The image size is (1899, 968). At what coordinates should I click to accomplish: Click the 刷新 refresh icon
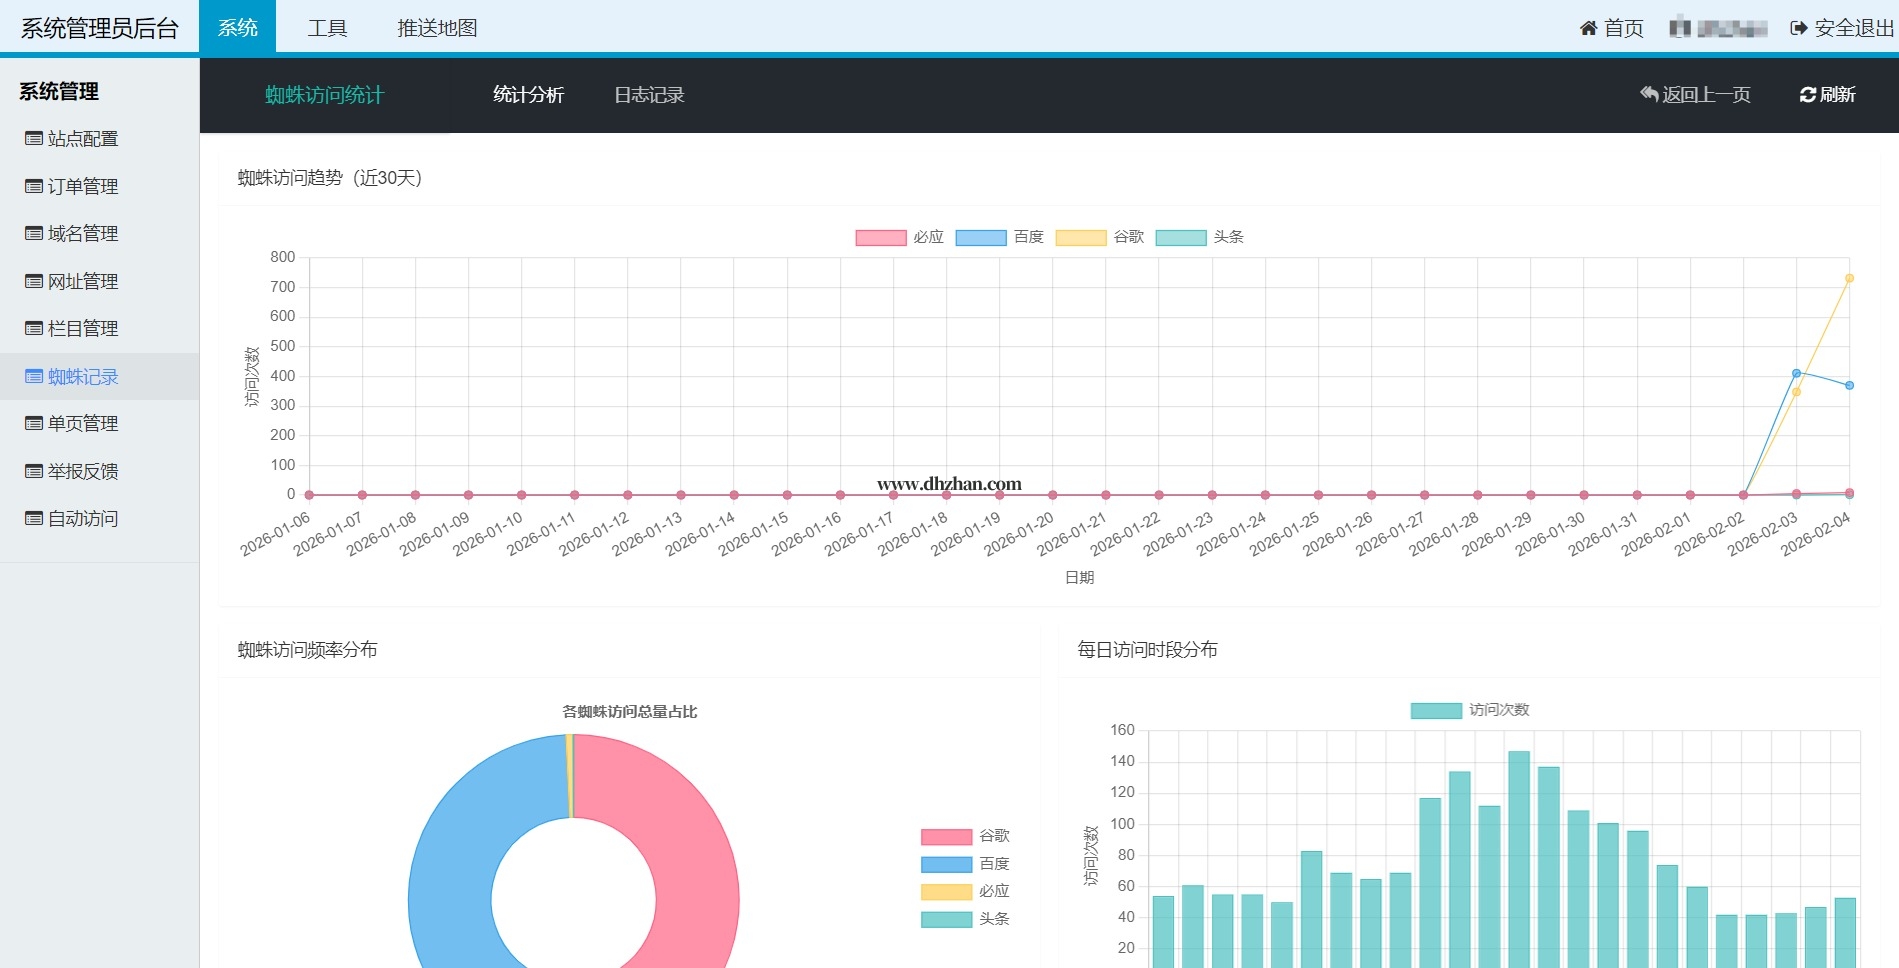click(1807, 95)
